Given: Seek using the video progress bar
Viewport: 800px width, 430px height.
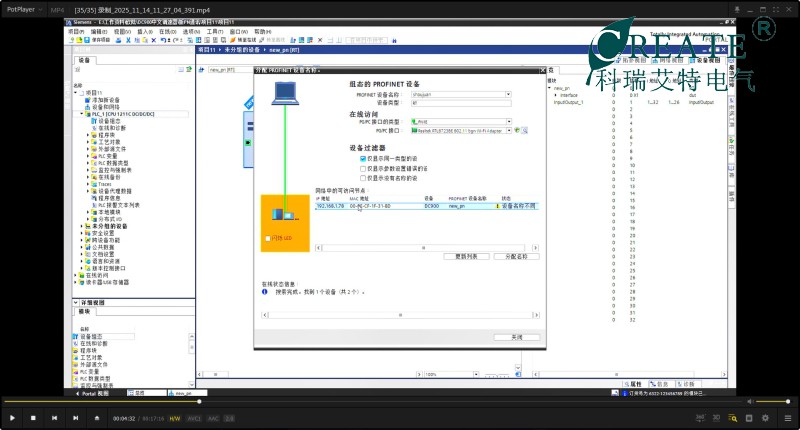Looking at the screenshot, I should pos(372,401).
